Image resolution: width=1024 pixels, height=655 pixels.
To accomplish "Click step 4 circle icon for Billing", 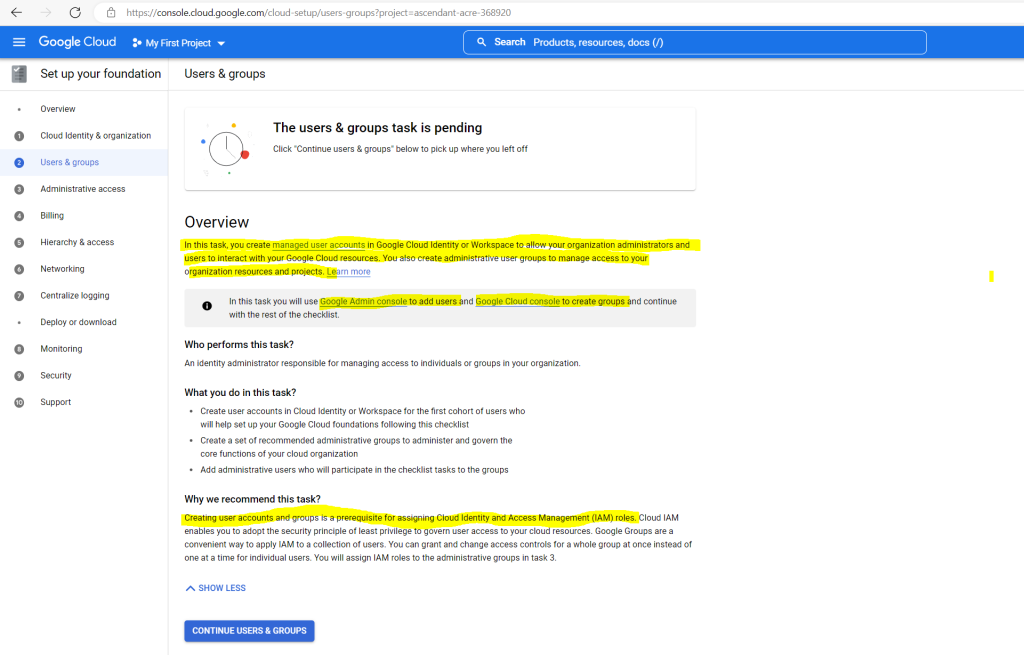I will point(19,216).
